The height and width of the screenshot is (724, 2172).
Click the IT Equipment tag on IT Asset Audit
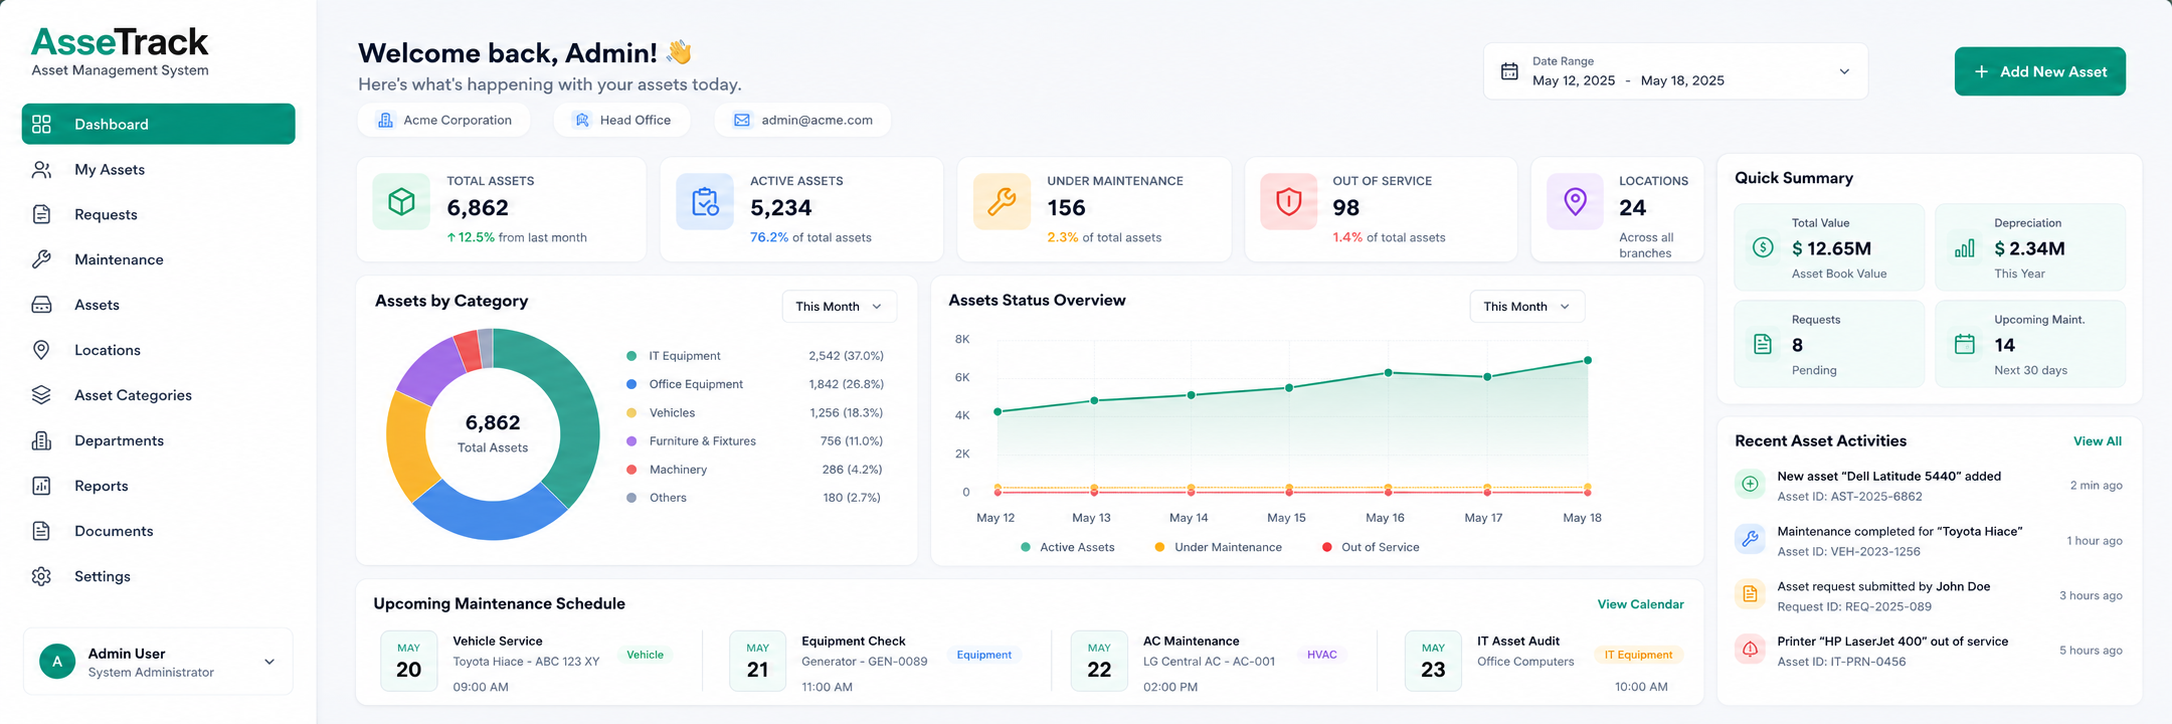click(1638, 655)
